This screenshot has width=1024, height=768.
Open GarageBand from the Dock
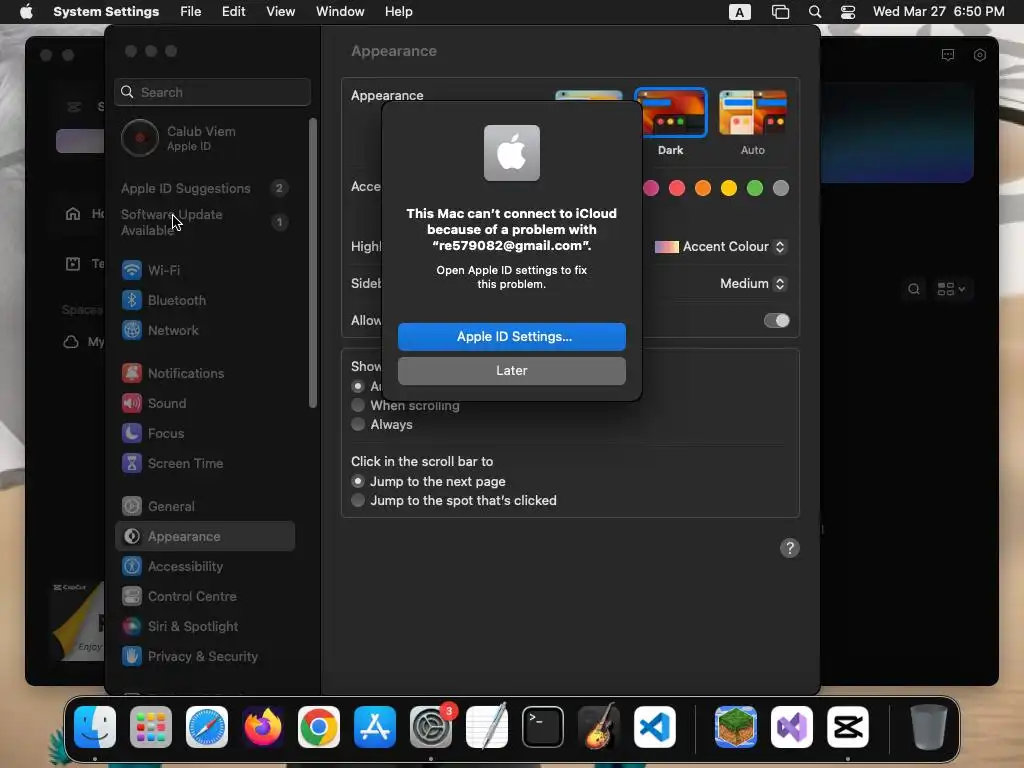(599, 727)
